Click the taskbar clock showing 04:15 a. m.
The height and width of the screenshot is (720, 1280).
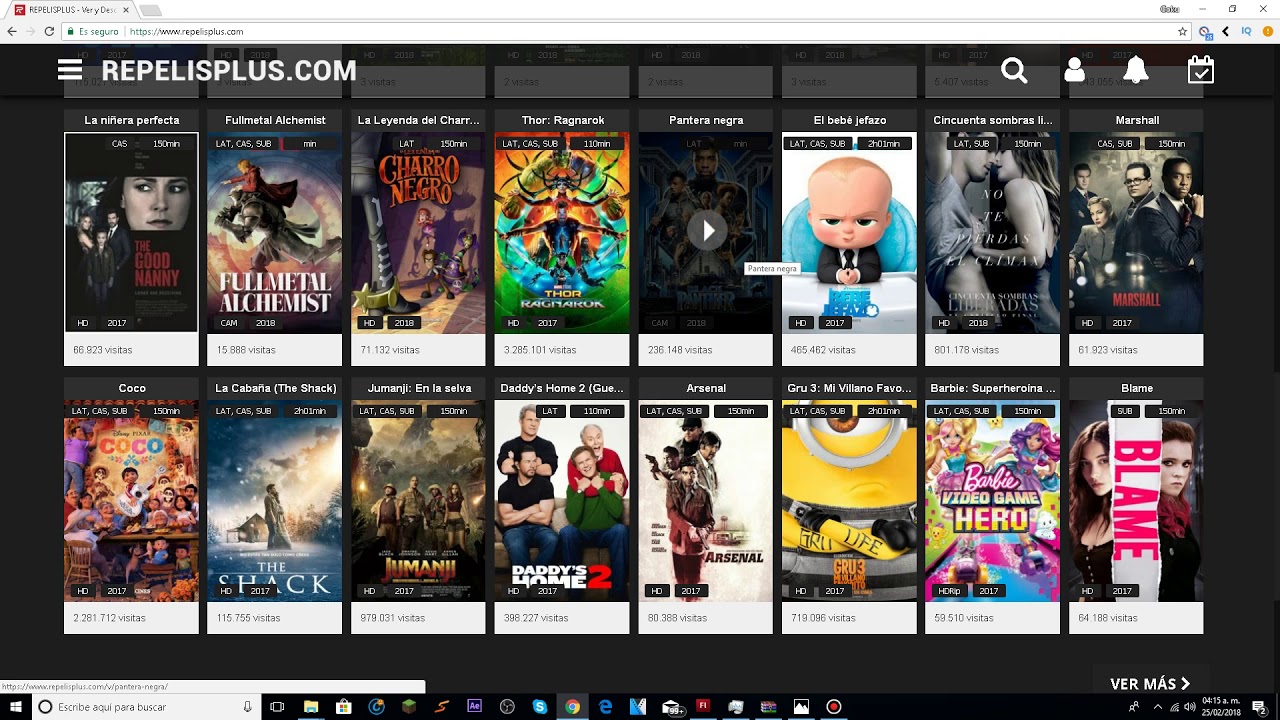click(1222, 707)
